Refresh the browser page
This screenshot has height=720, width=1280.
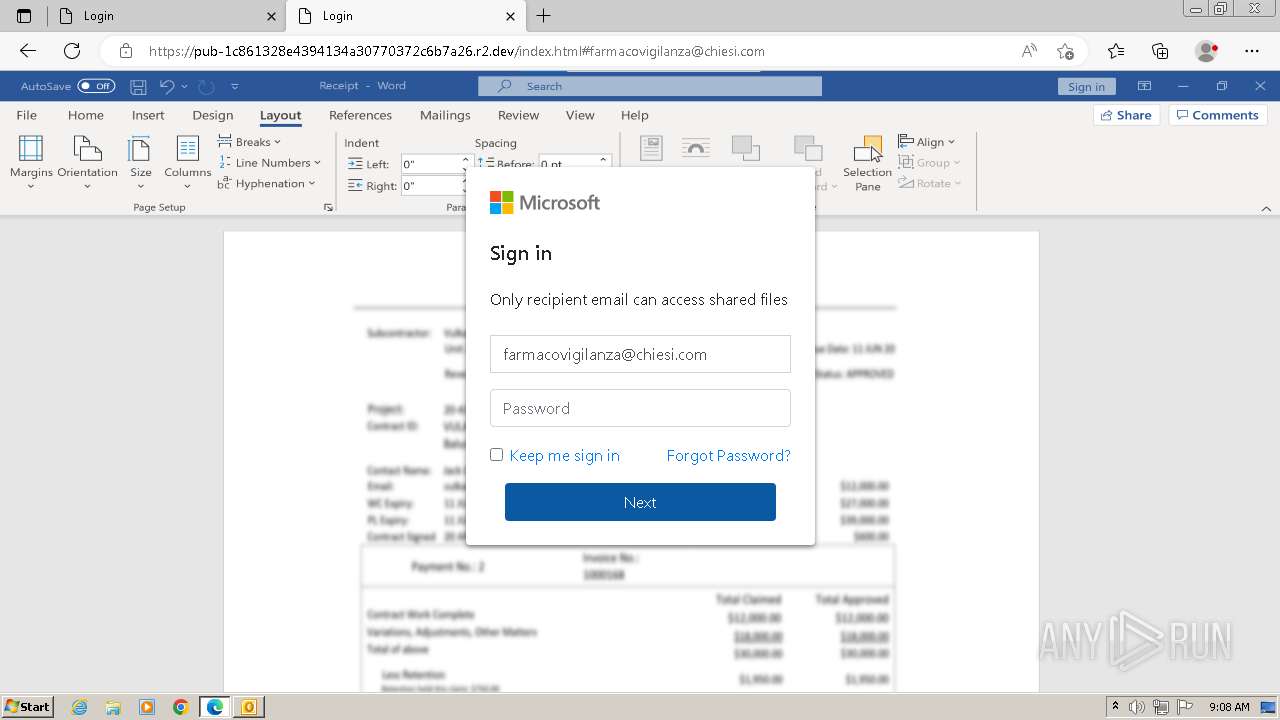point(72,51)
